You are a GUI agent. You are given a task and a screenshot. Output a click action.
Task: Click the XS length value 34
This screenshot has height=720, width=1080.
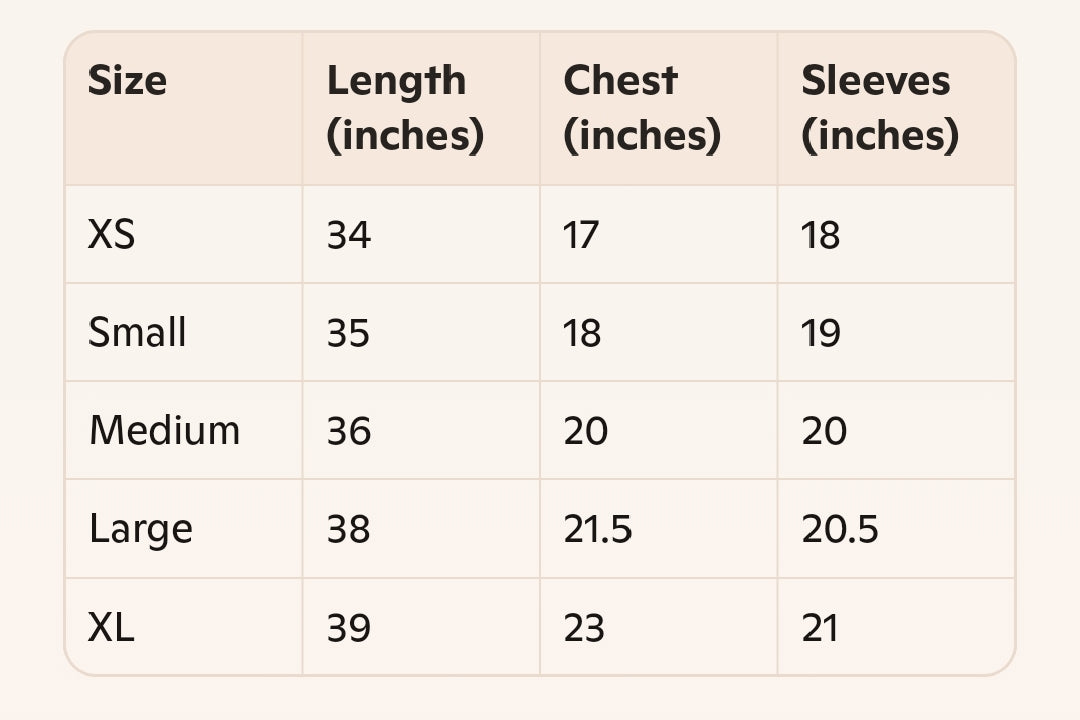(x=349, y=235)
